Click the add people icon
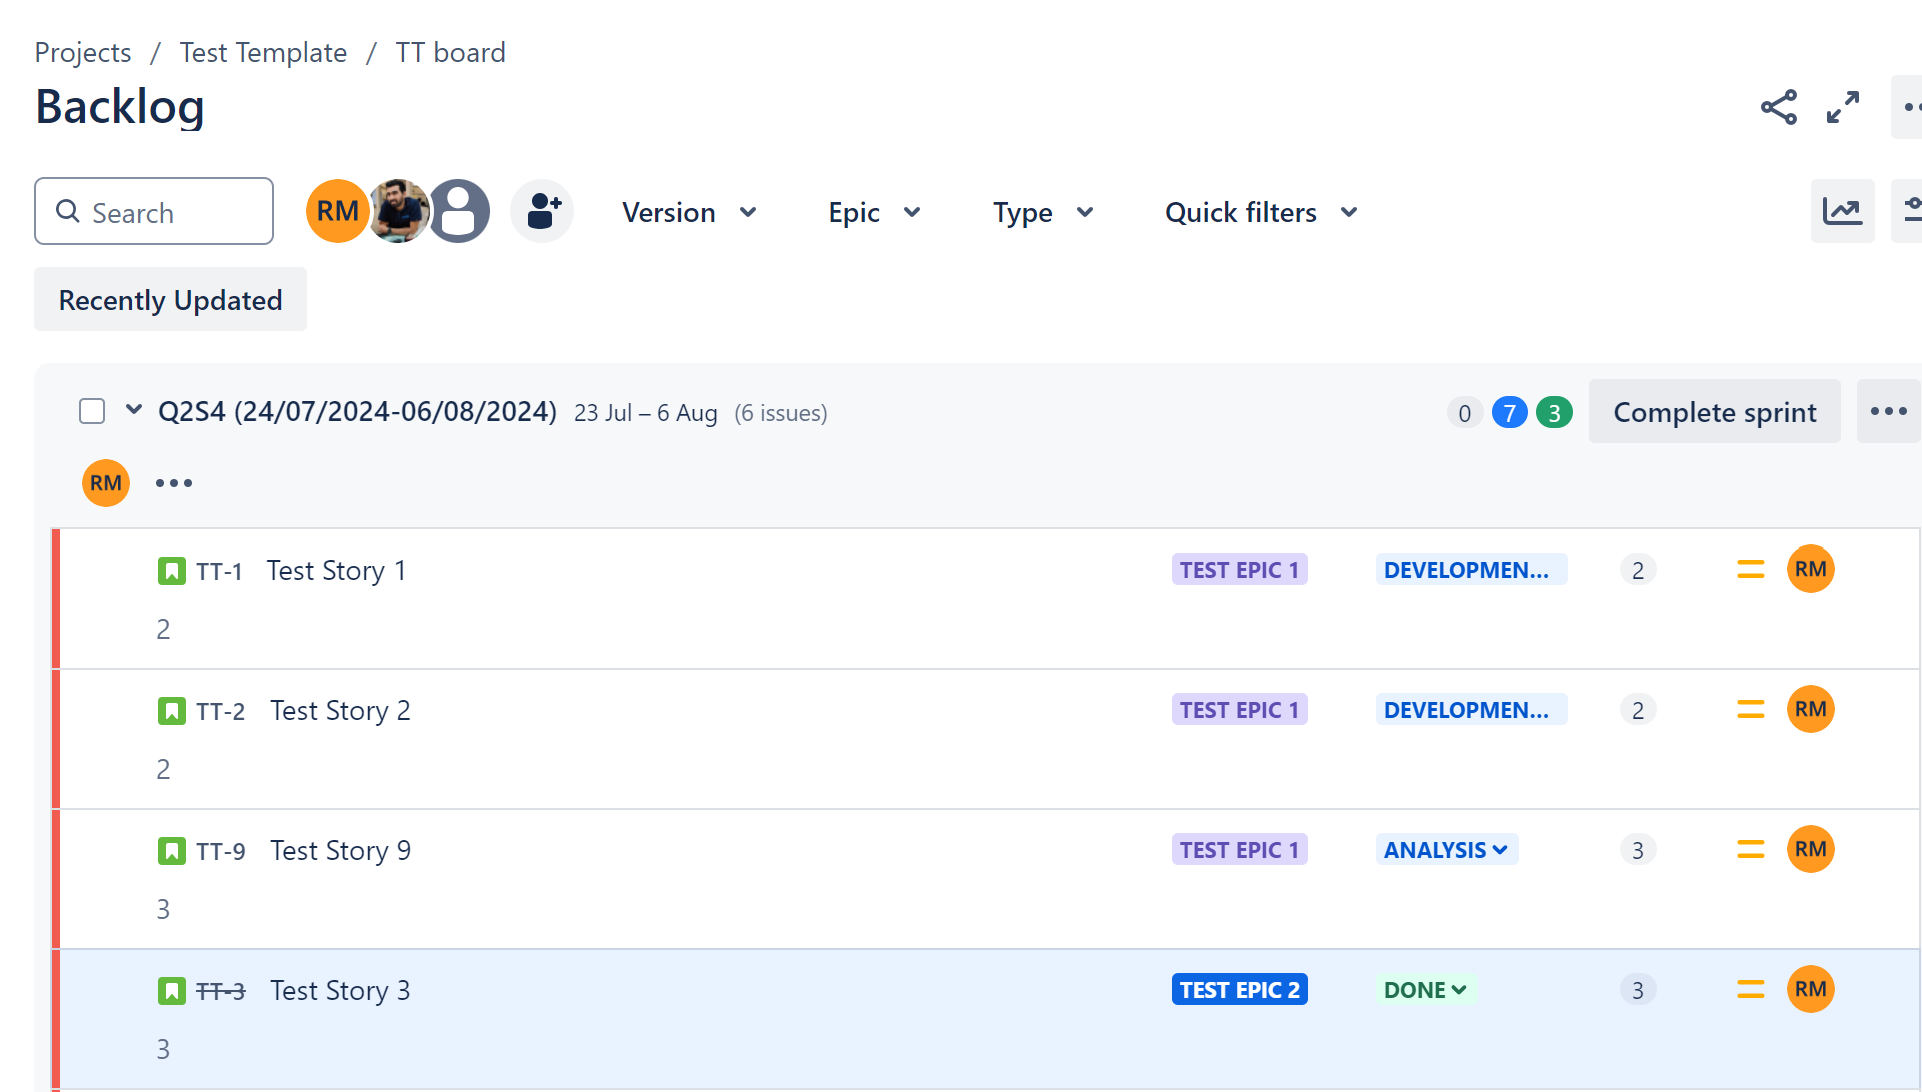 [542, 211]
